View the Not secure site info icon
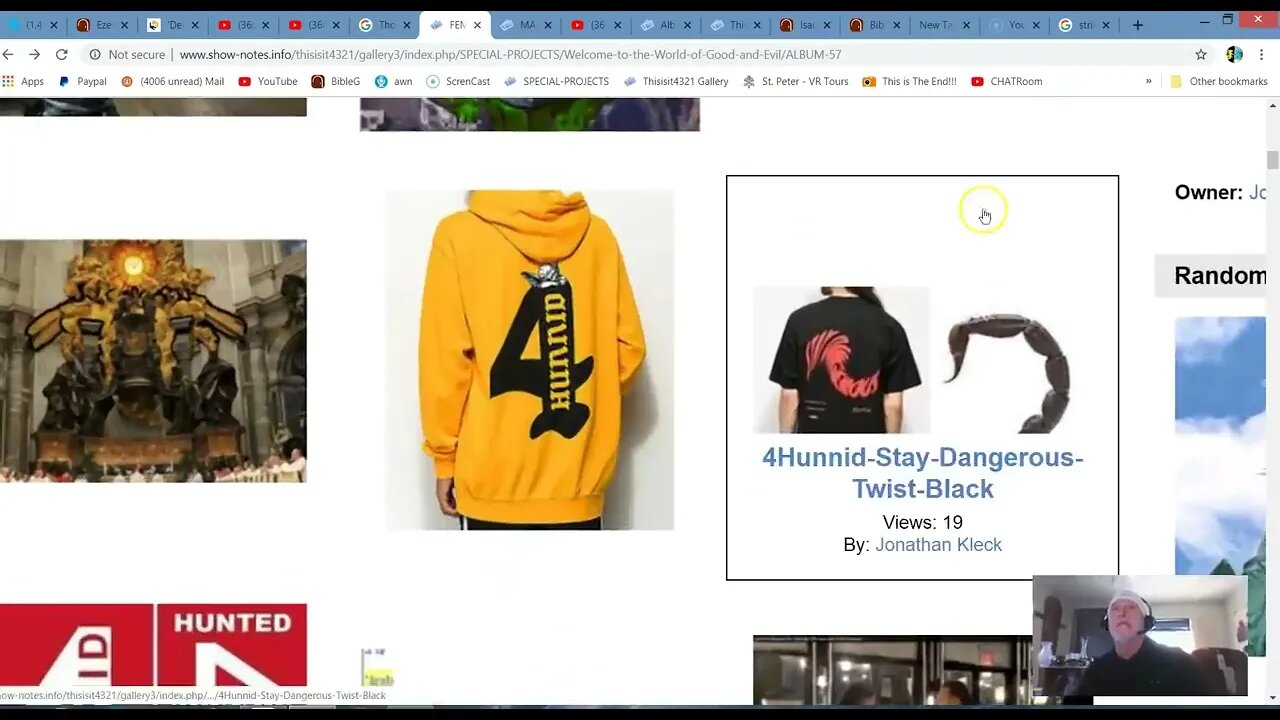The width and height of the screenshot is (1280, 720). click(x=95, y=55)
